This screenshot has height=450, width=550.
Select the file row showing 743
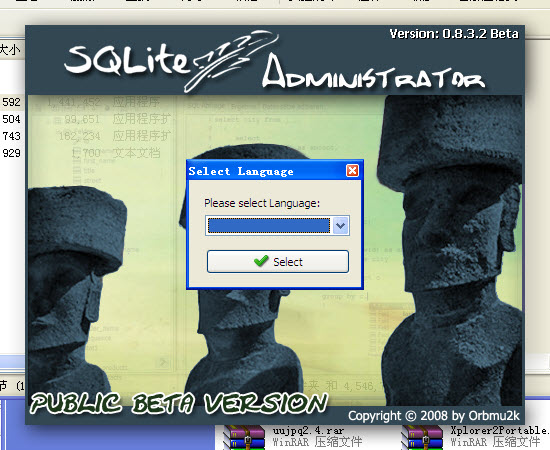[12, 136]
